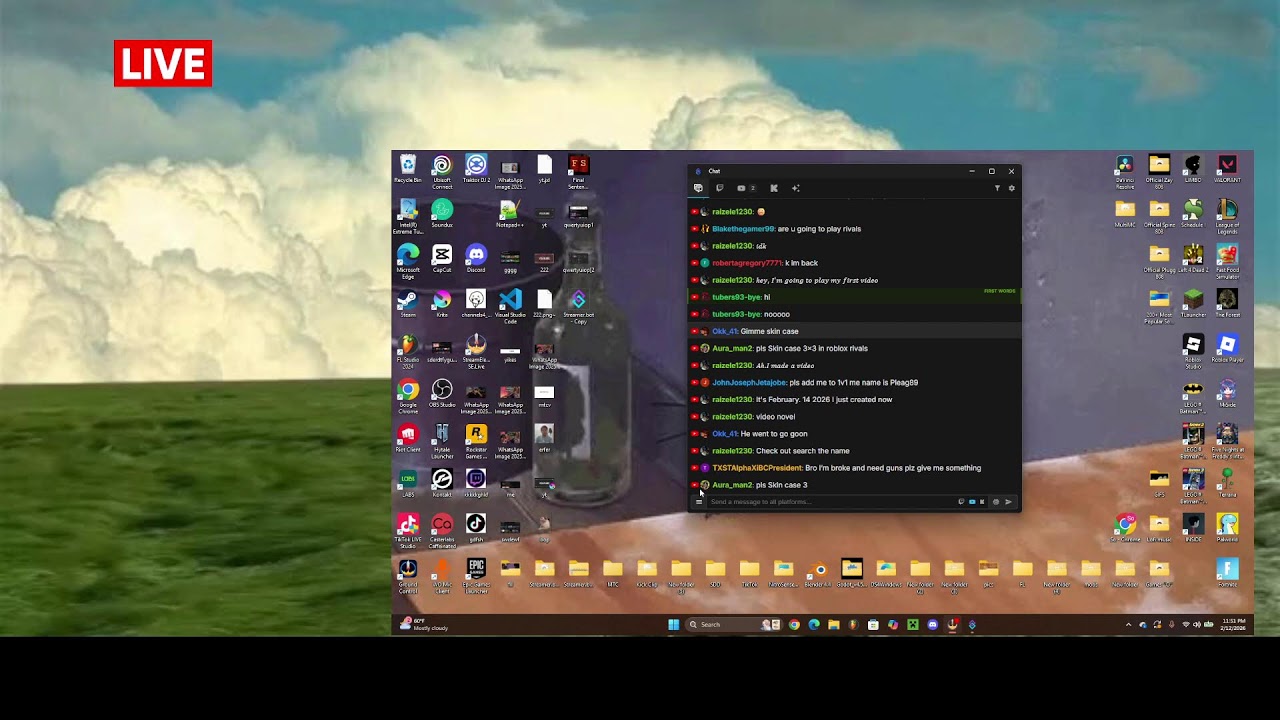Open Krita desktop shortcut
The image size is (1280, 720).
442,302
